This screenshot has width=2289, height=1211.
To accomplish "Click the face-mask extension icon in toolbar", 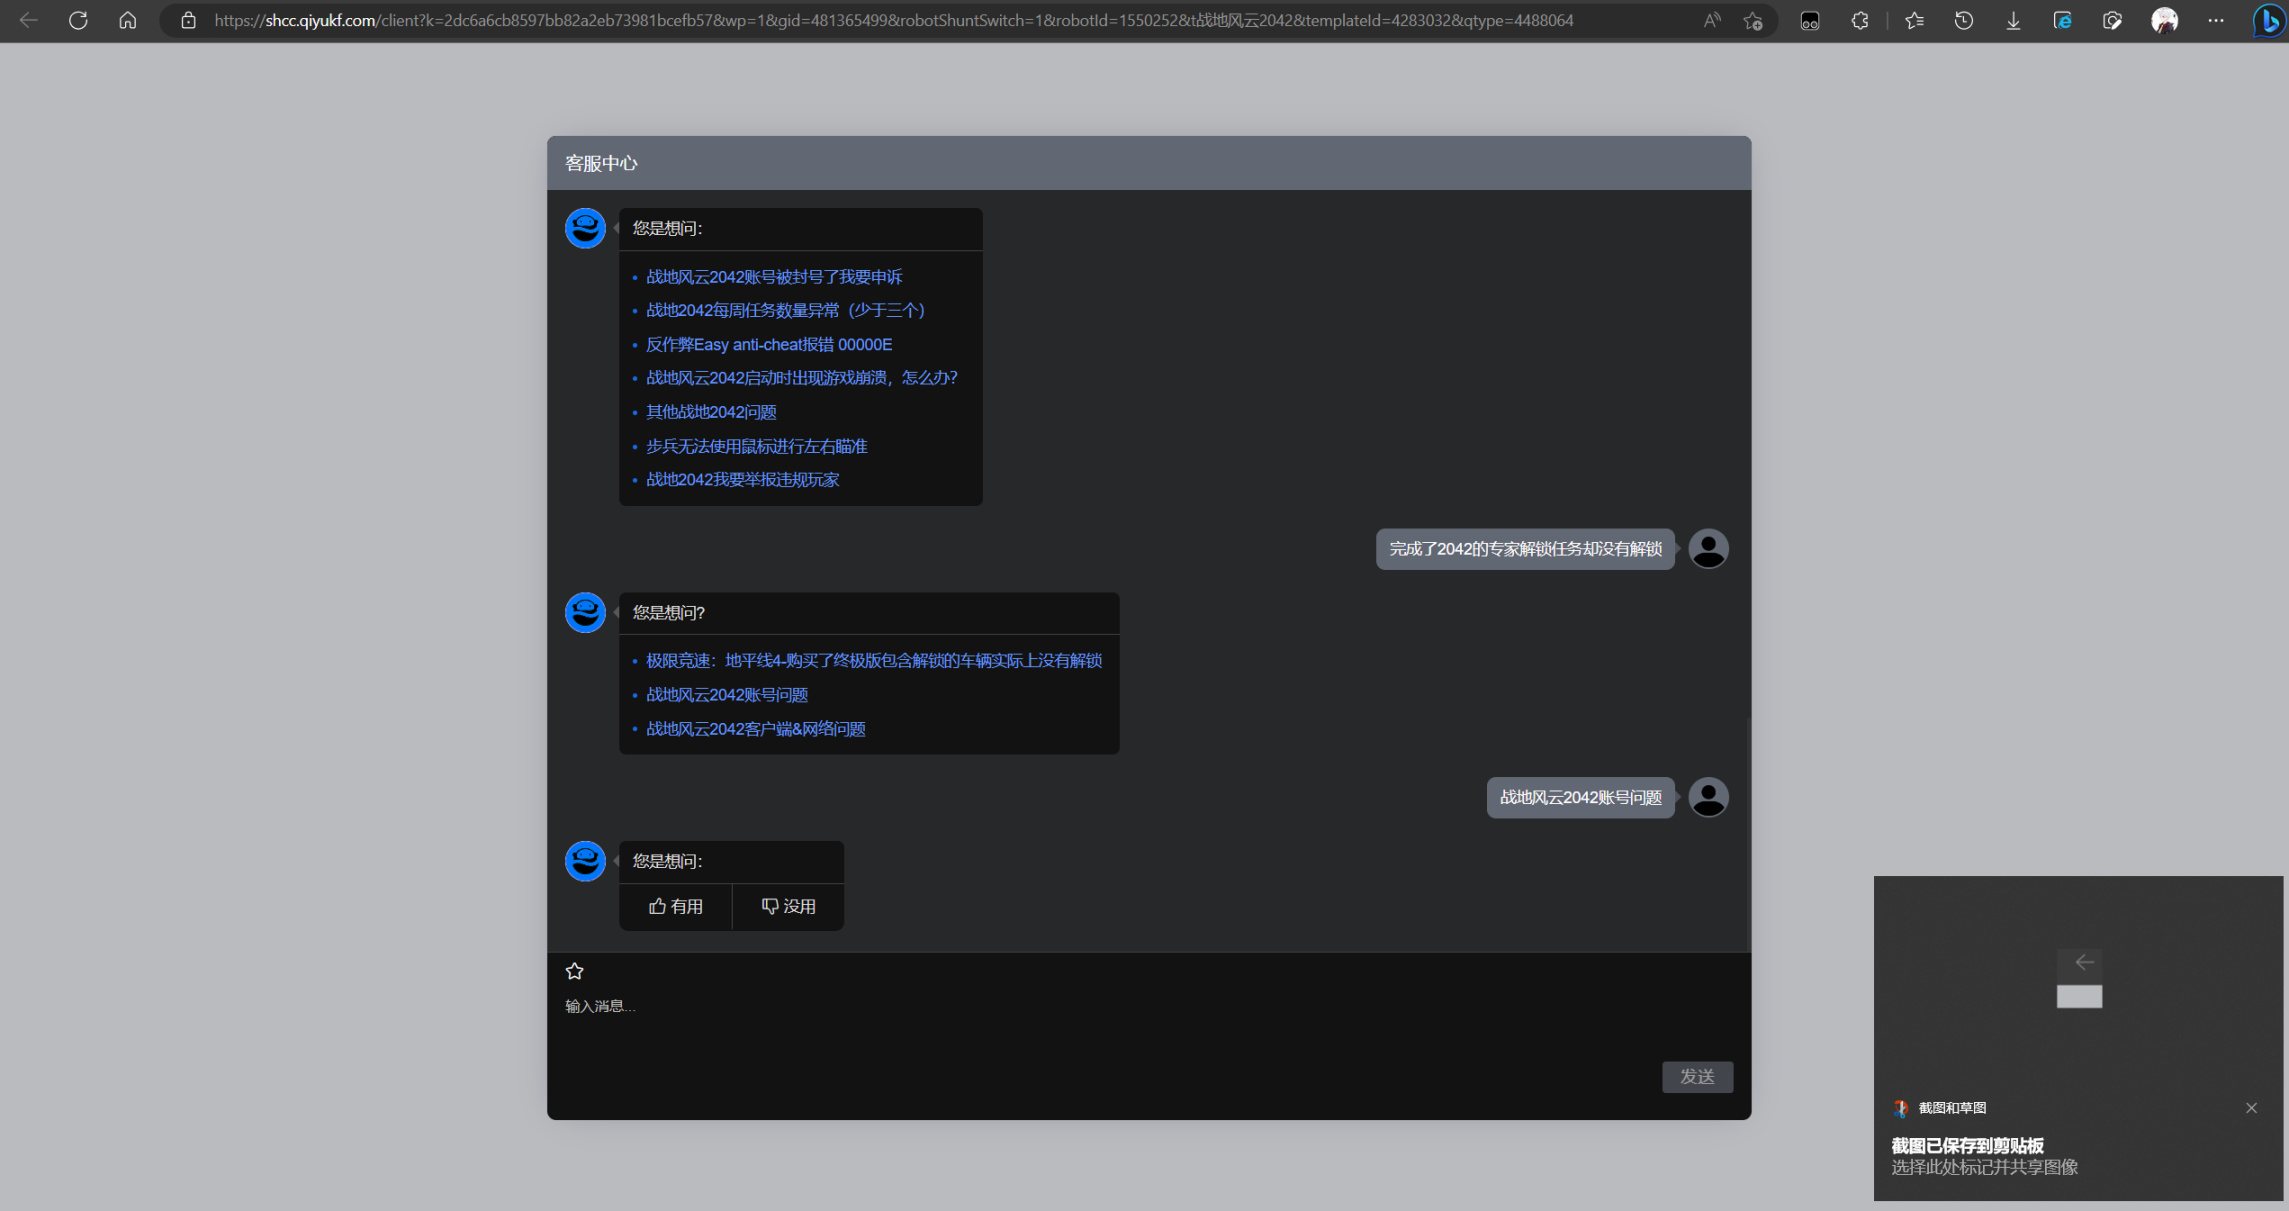I will 1810,20.
